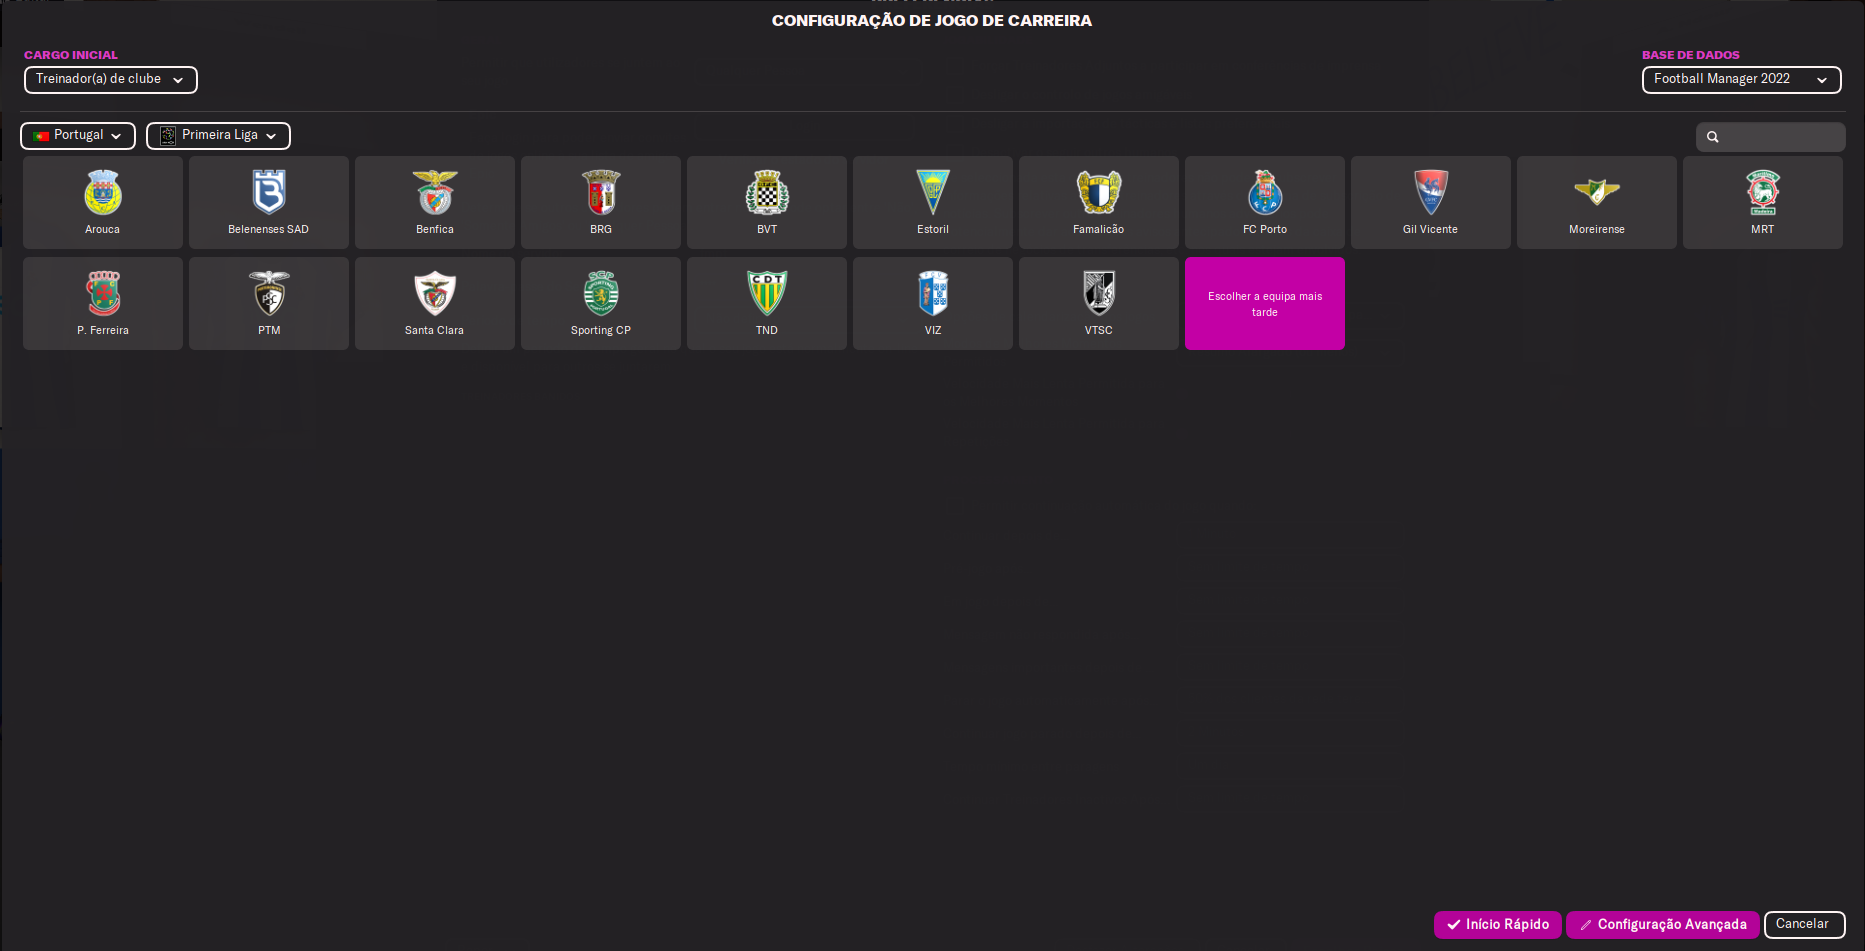Click the MRT team name
Screen dimensions: 1865x951
1763,230
